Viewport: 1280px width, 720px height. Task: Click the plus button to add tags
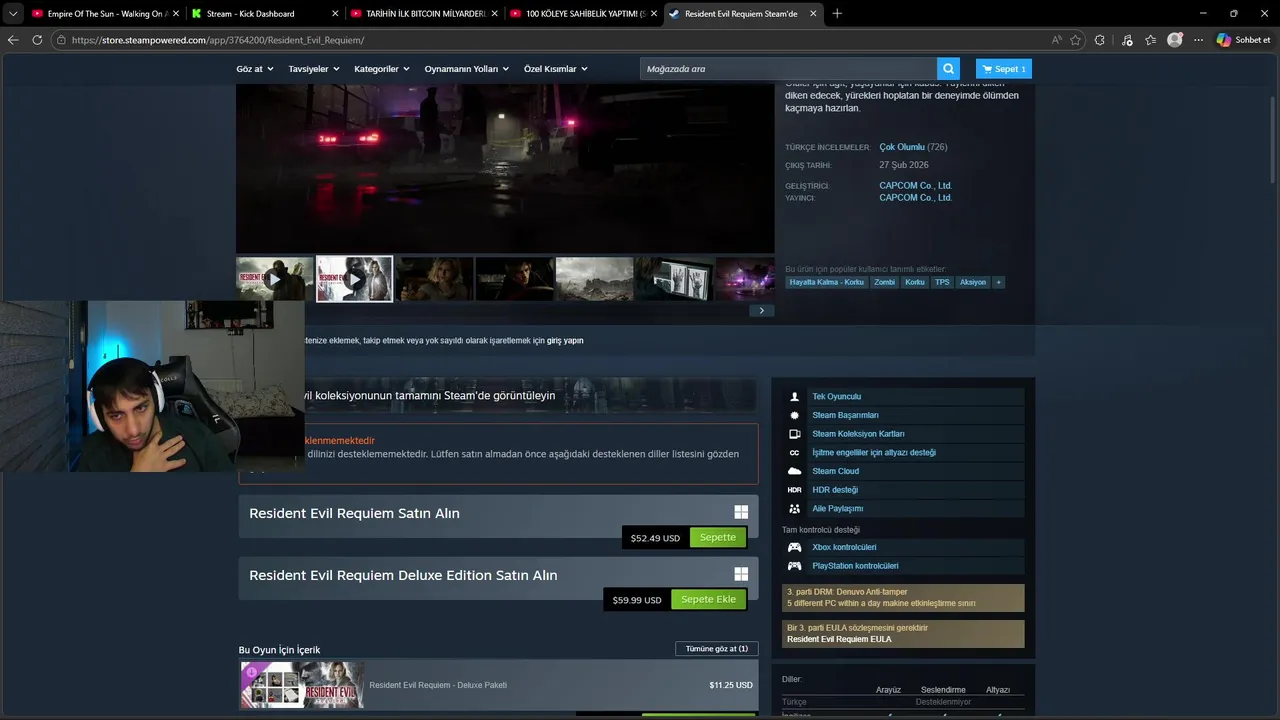point(998,282)
